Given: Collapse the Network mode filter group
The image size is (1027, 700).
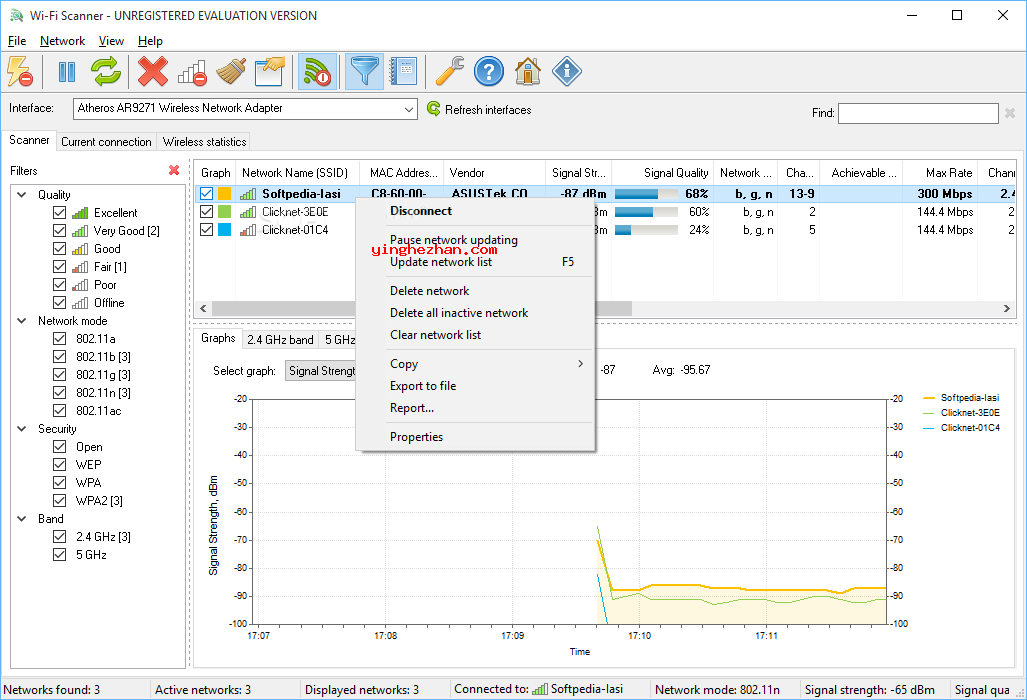Looking at the screenshot, I should (x=22, y=321).
